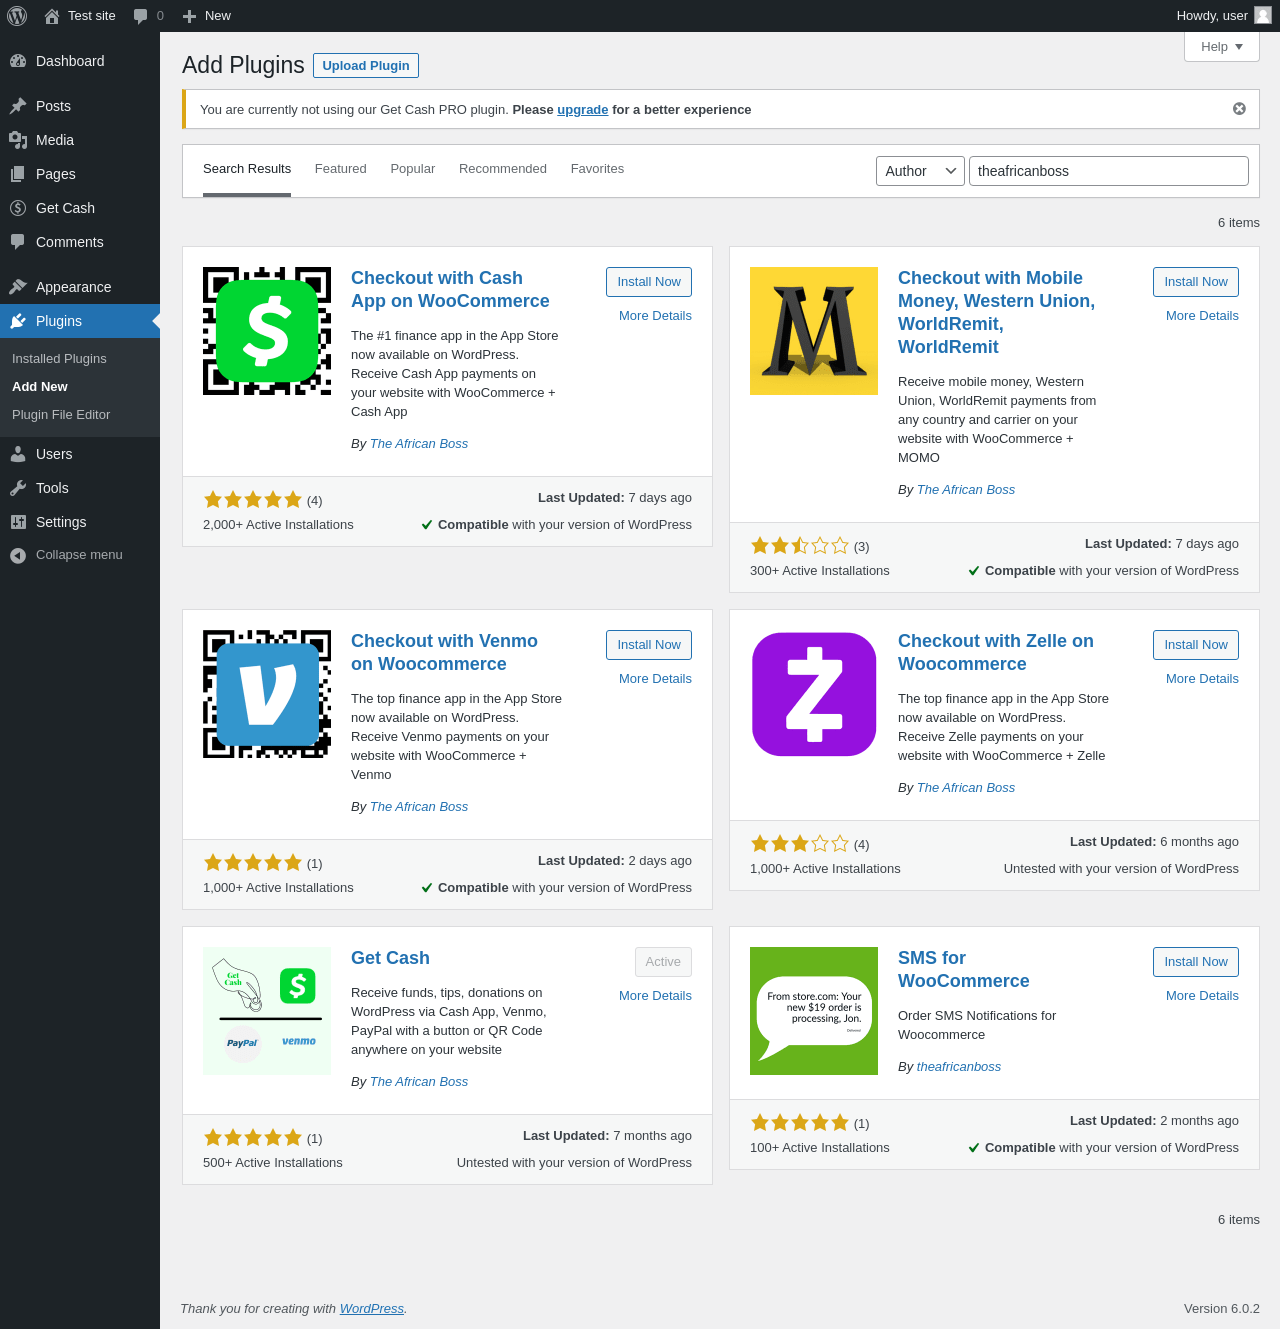This screenshot has width=1280, height=1329.
Task: Open the Author search type dropdown
Action: [920, 171]
